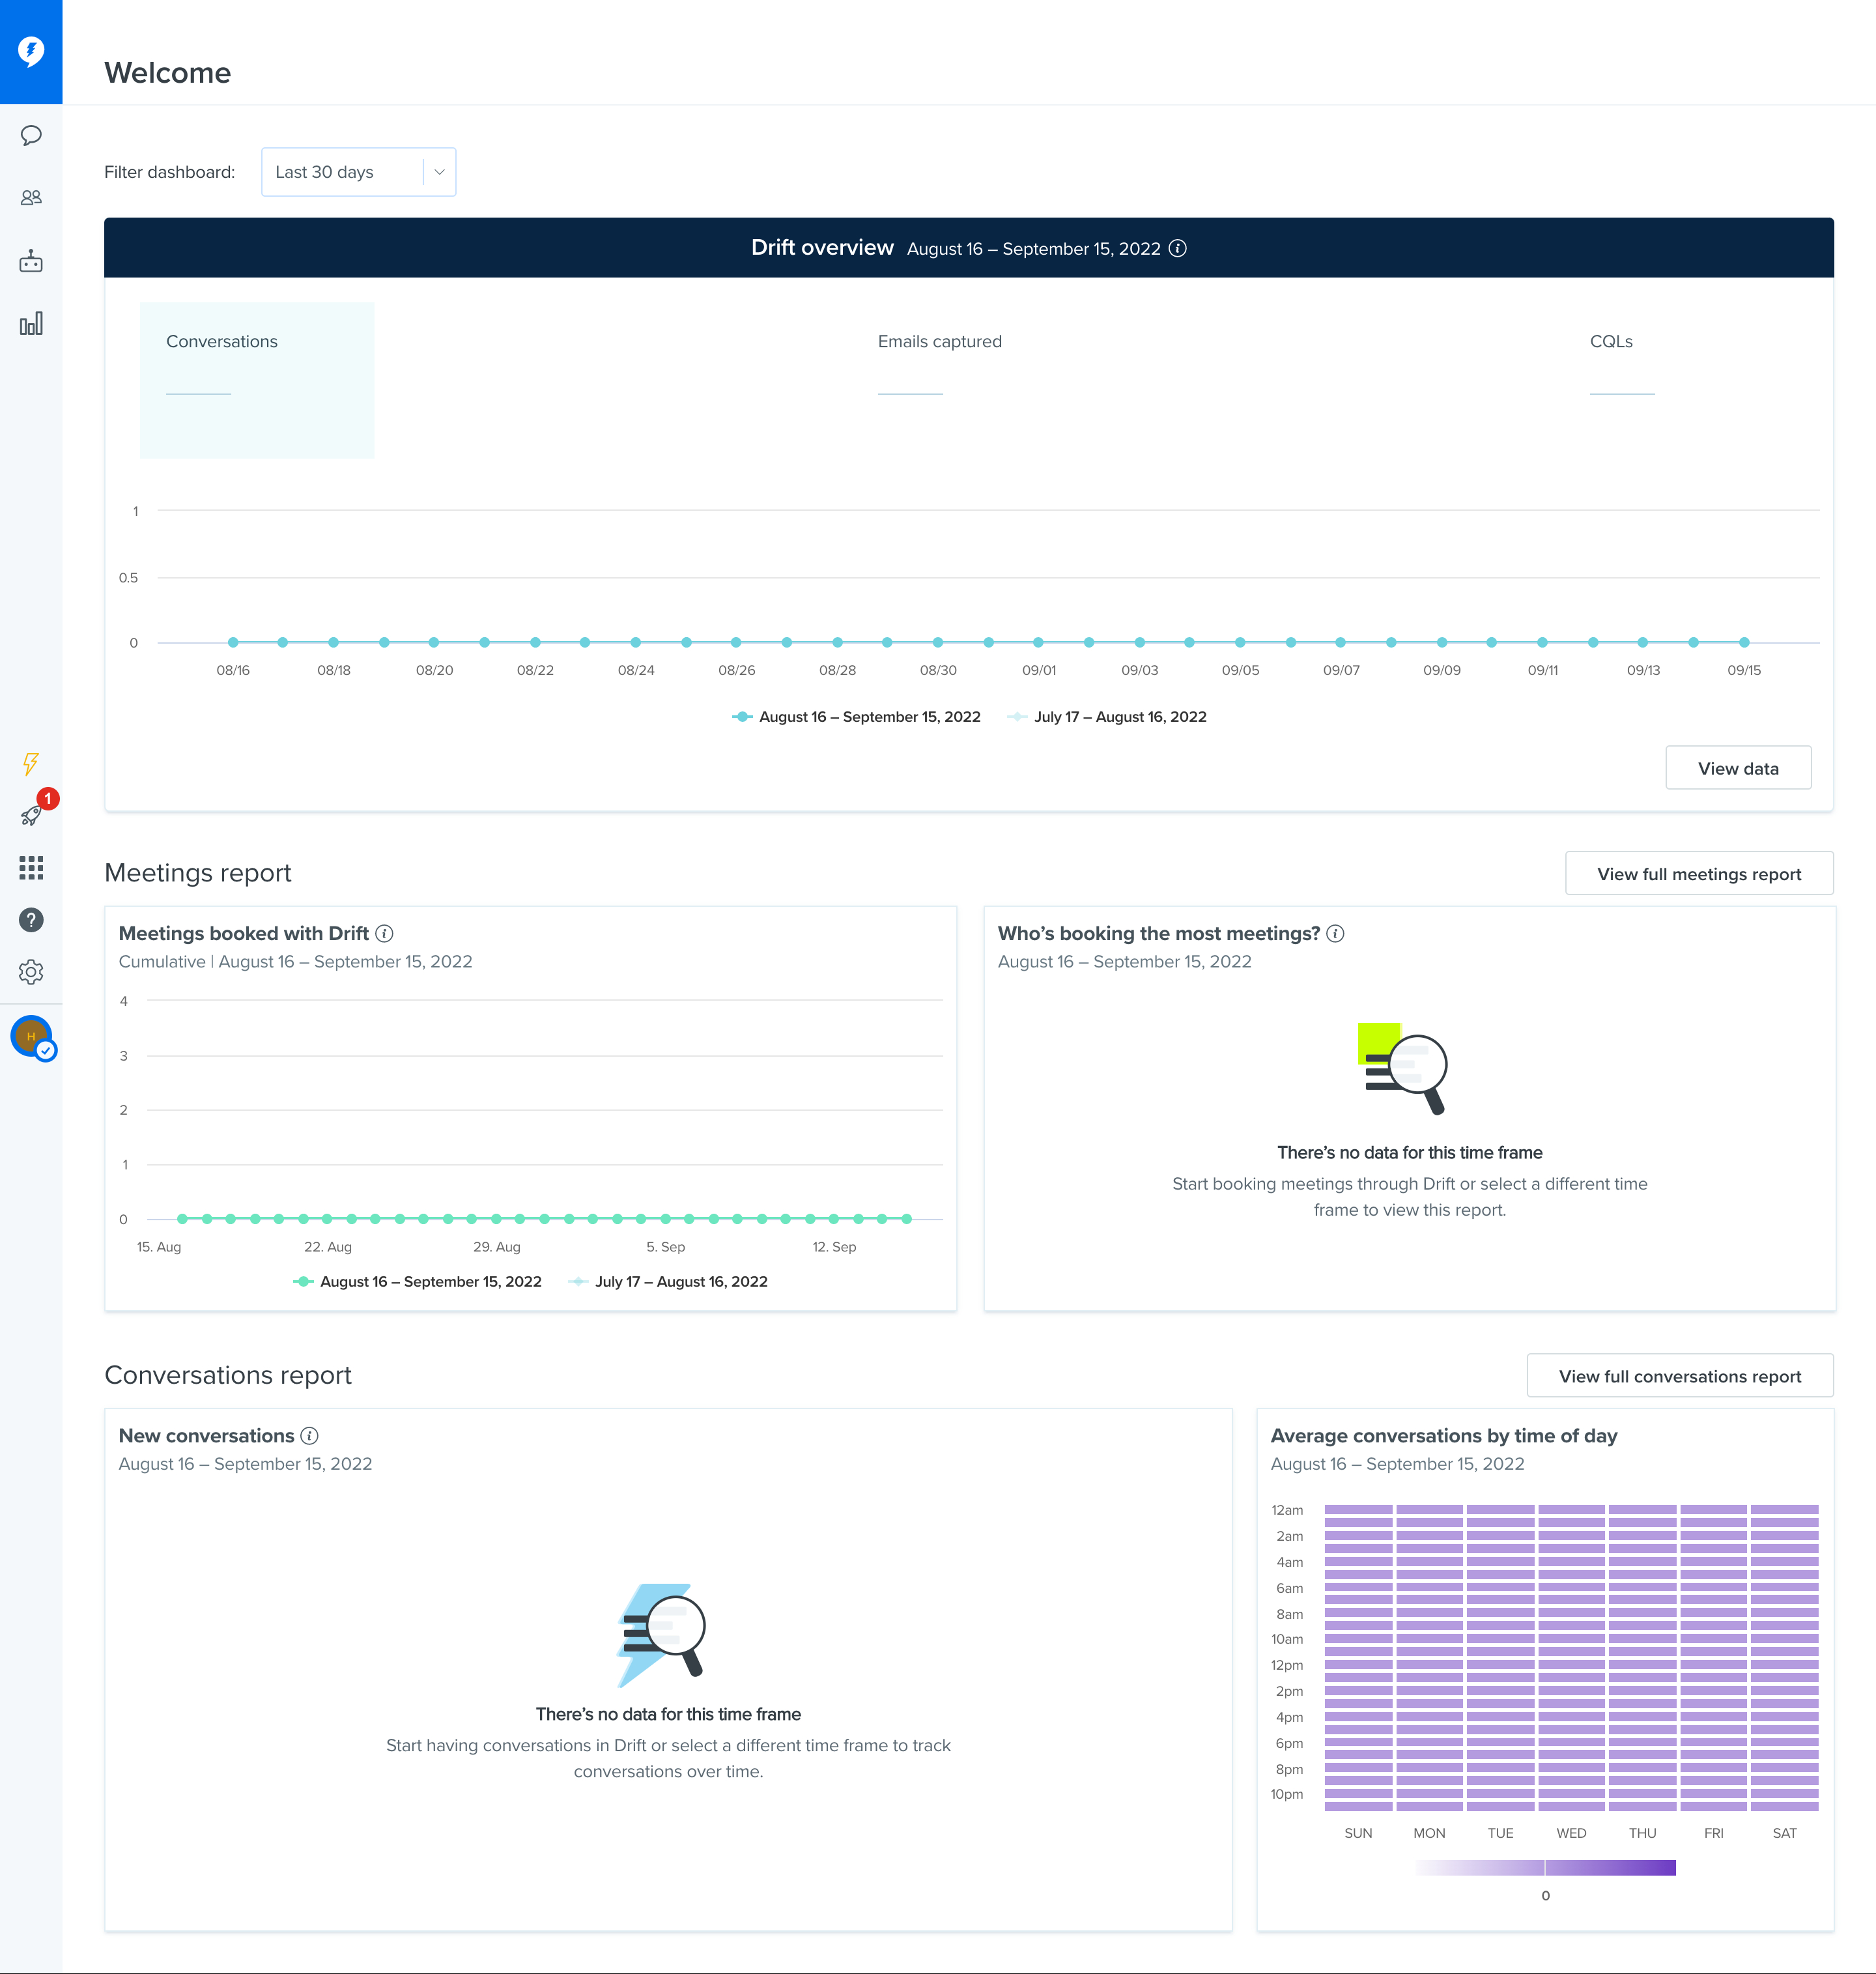The image size is (1876, 1974).
Task: Toggle meetings legend August 16 – September 15 series
Action: [417, 1282]
